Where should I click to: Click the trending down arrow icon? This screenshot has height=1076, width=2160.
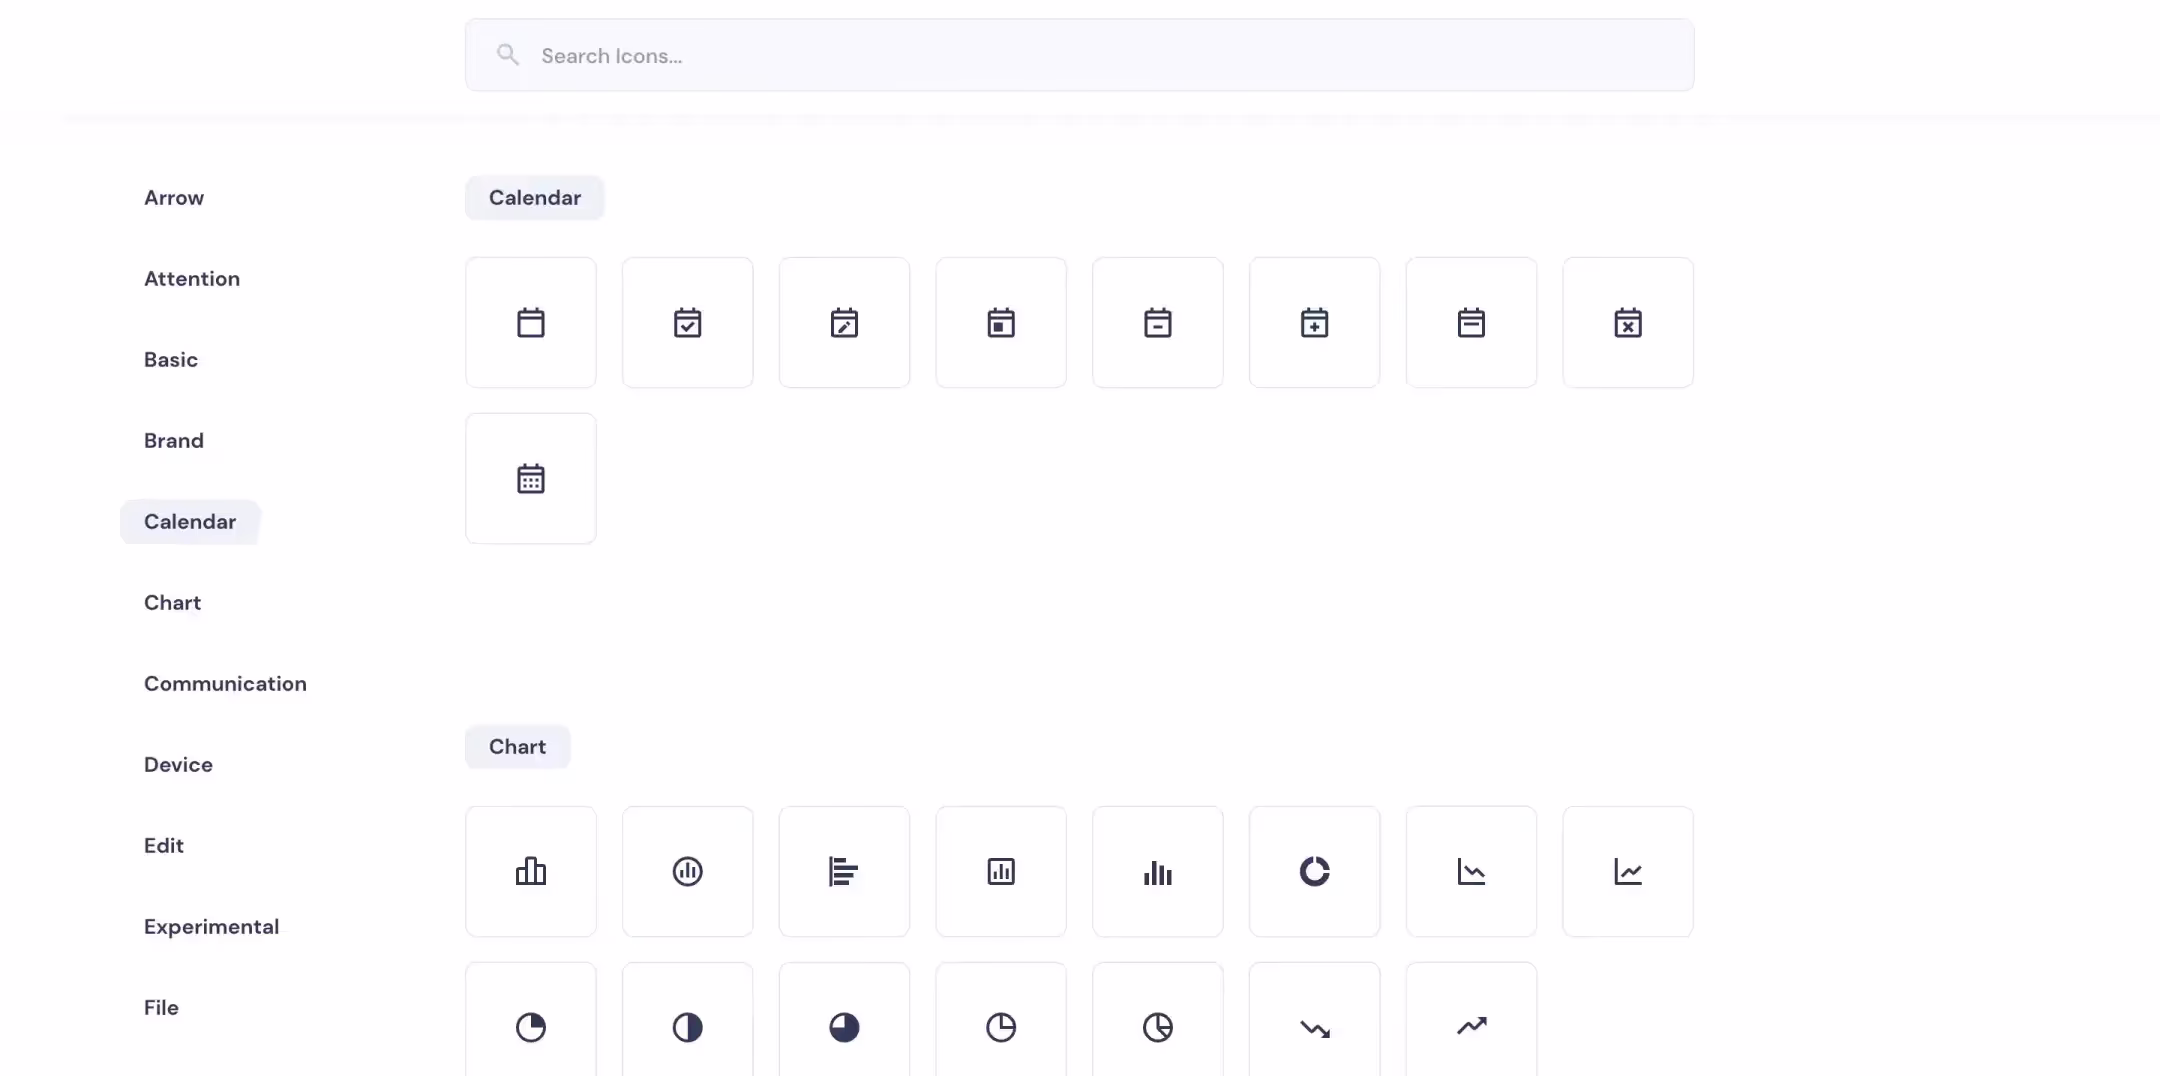click(1314, 1027)
